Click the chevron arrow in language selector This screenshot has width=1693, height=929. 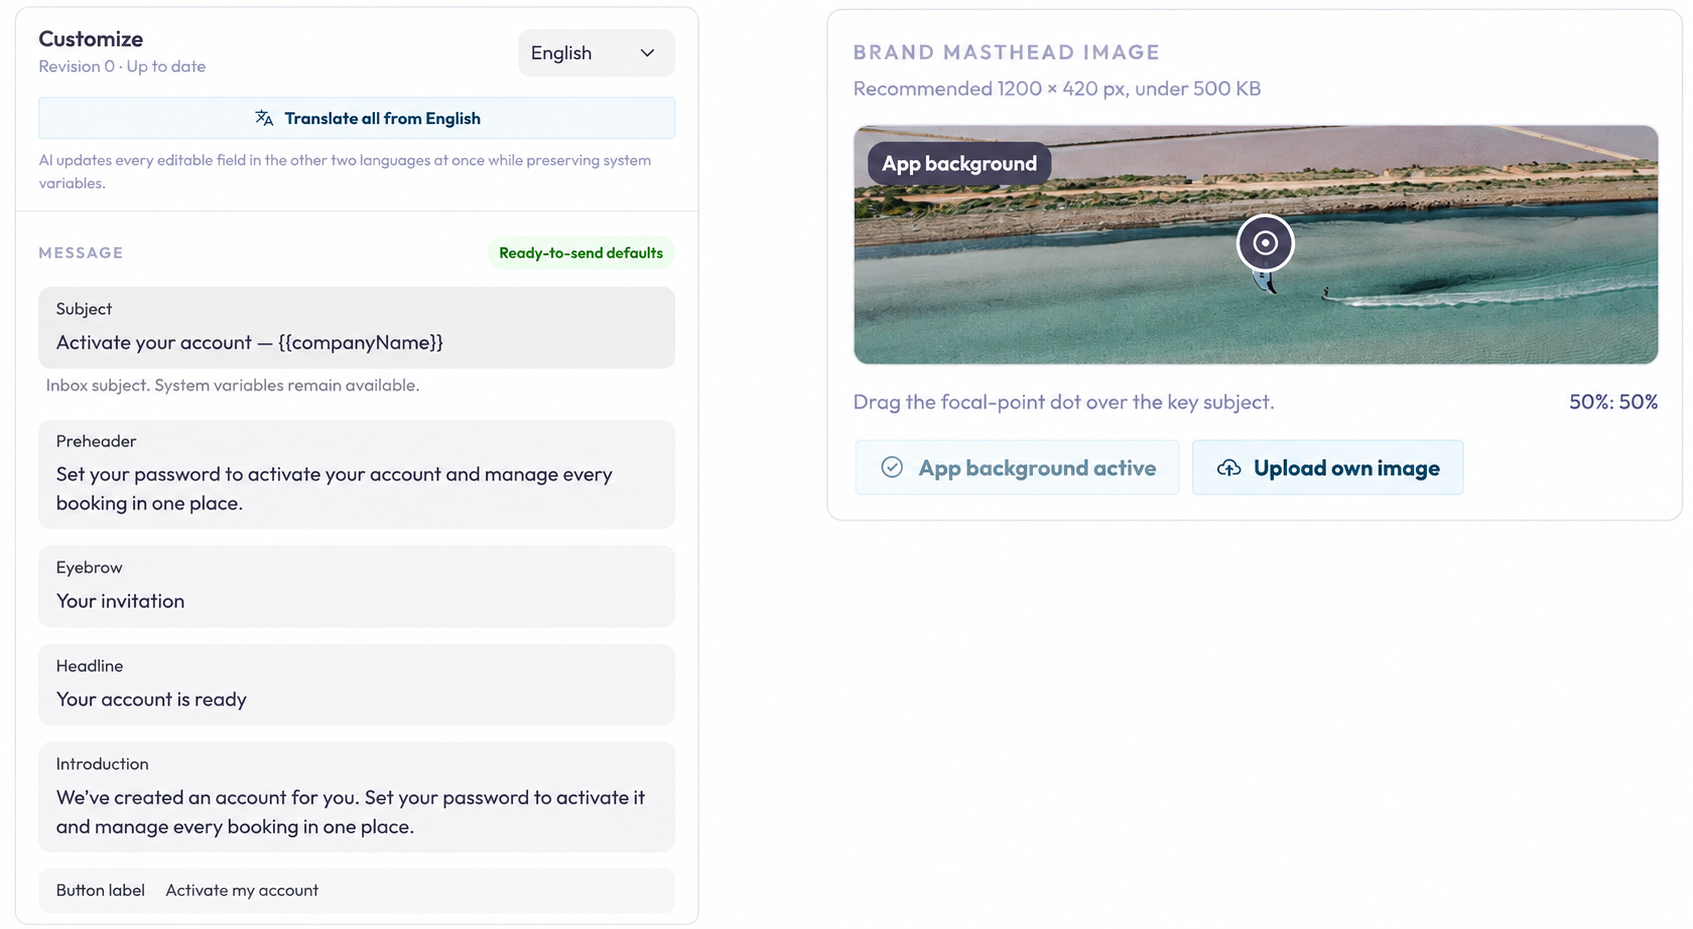click(647, 53)
